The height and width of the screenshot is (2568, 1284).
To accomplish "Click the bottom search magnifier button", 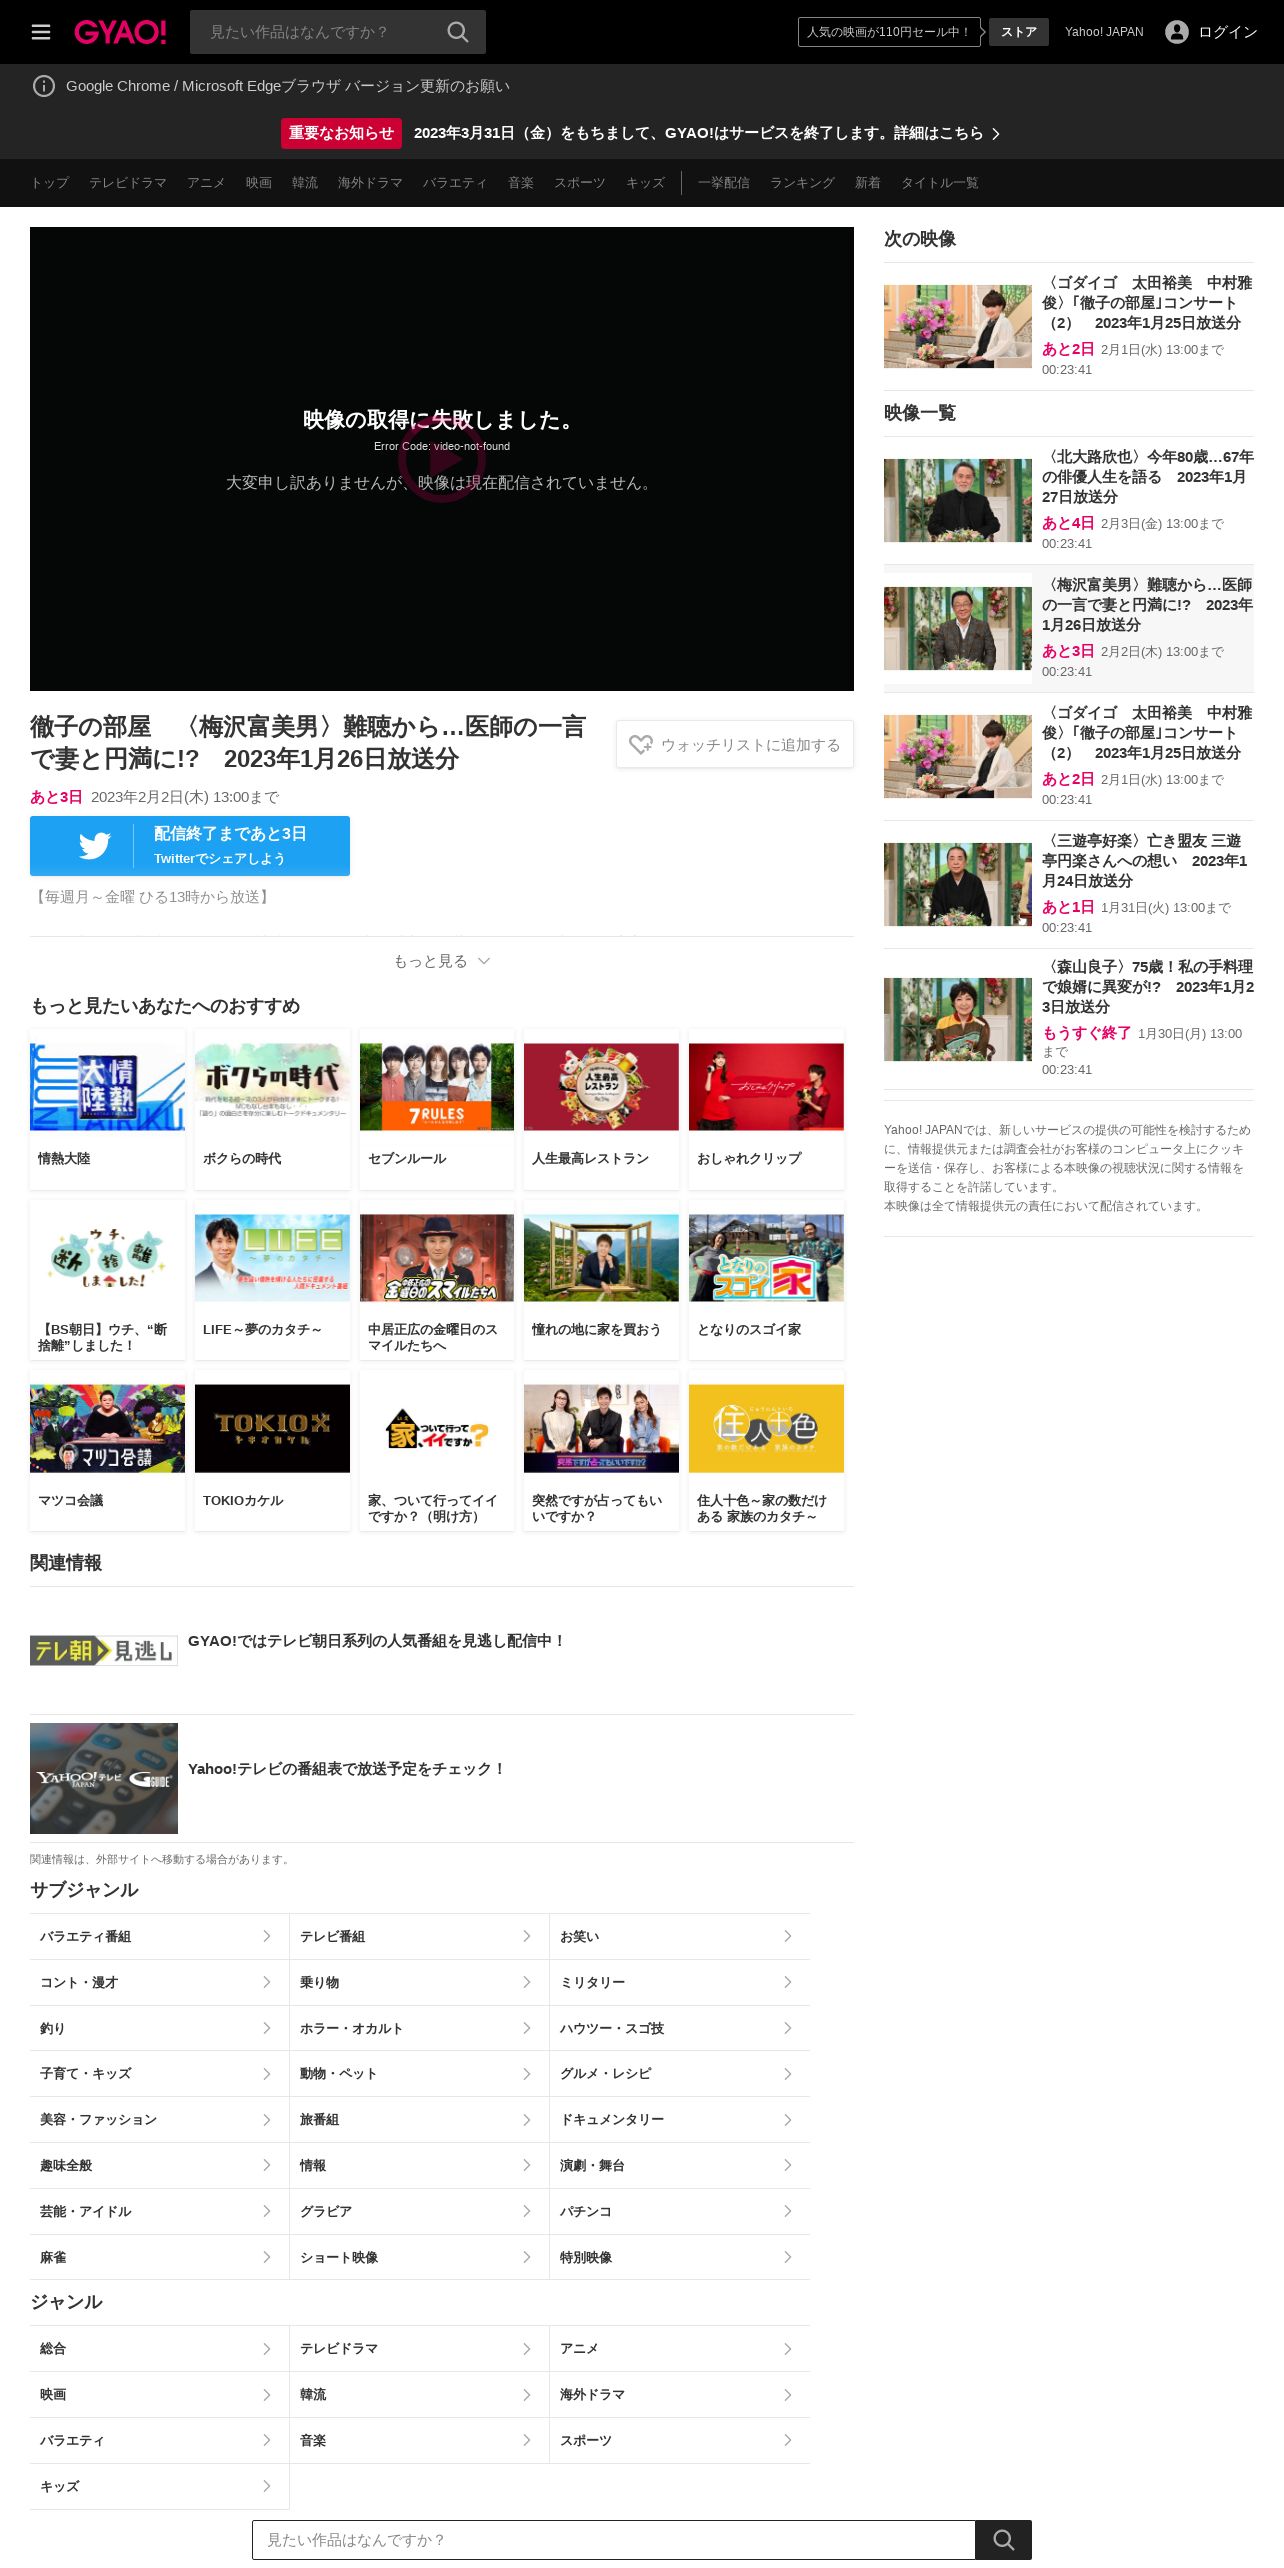I will coord(1003,2539).
